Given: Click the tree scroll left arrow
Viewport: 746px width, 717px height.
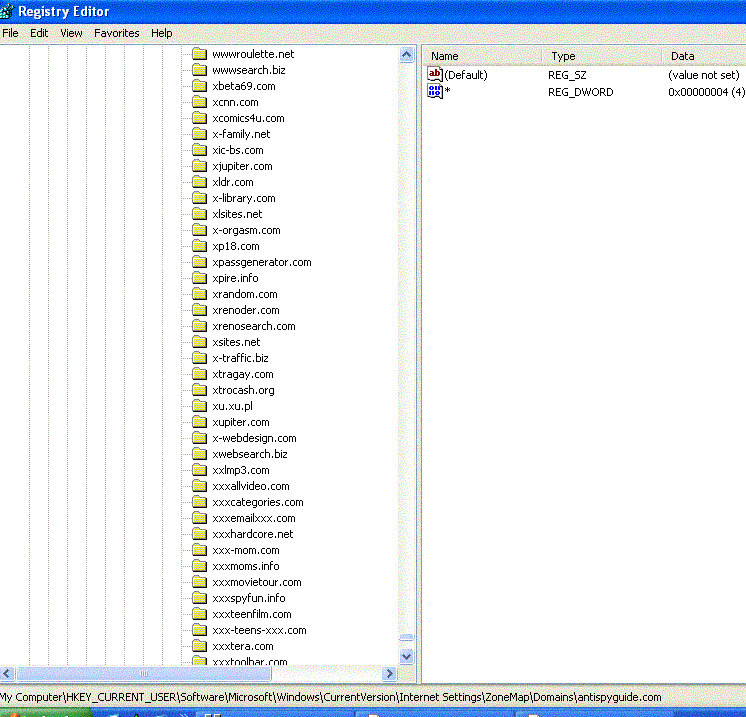Looking at the screenshot, I should 7,674.
